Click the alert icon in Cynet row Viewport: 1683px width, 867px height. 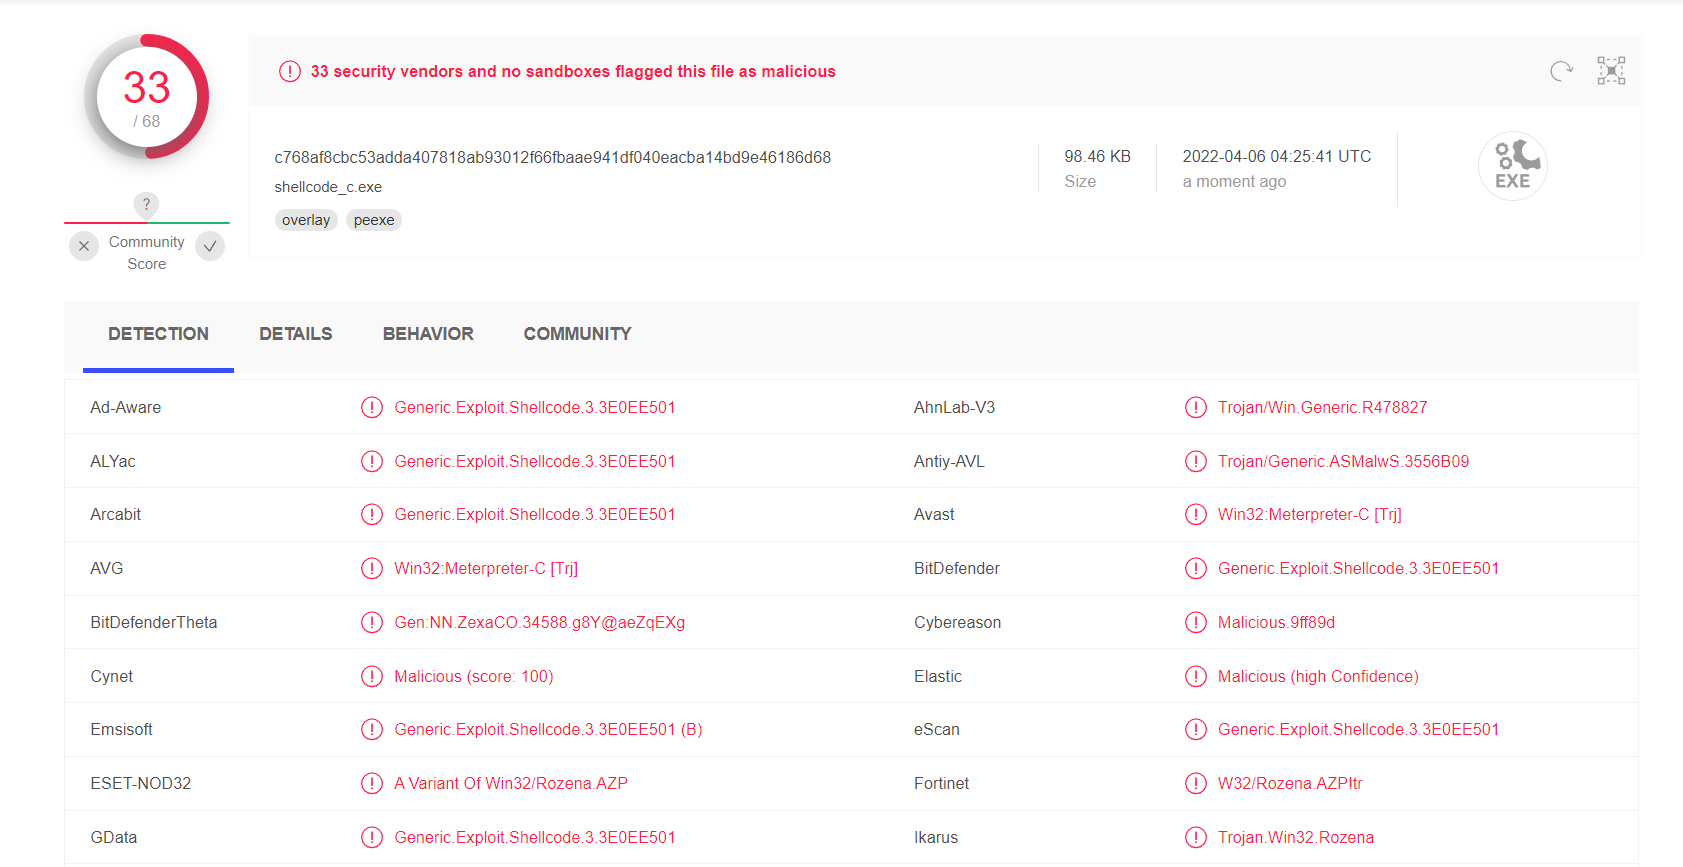372,676
